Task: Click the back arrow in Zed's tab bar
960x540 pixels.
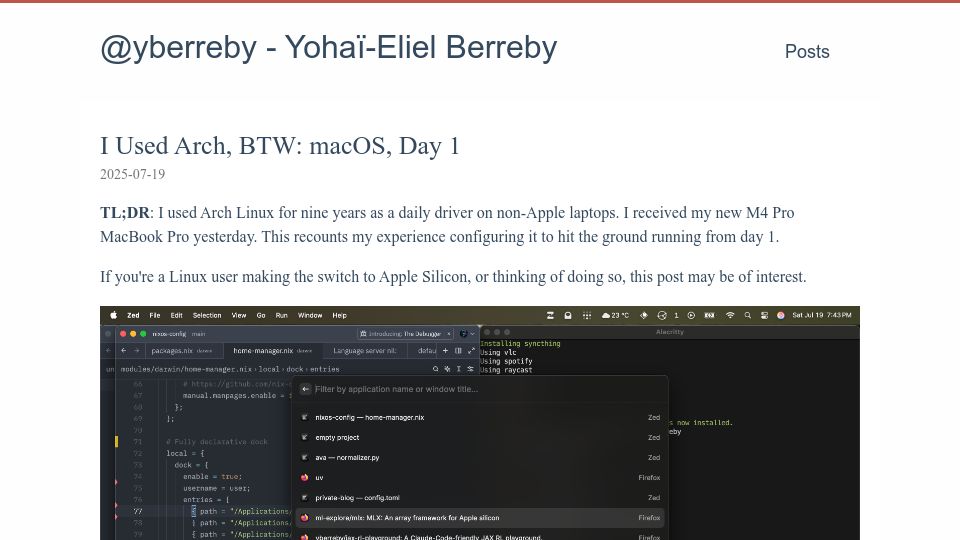Action: pos(124,351)
